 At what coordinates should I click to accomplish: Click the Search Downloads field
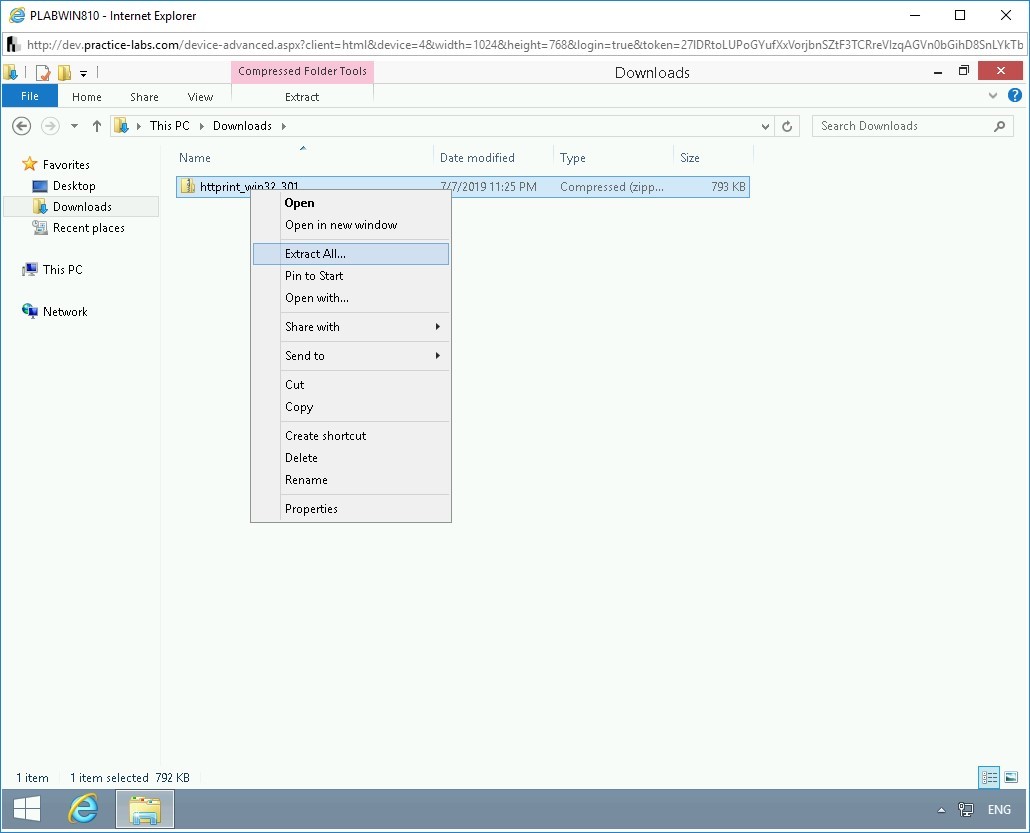tap(900, 126)
